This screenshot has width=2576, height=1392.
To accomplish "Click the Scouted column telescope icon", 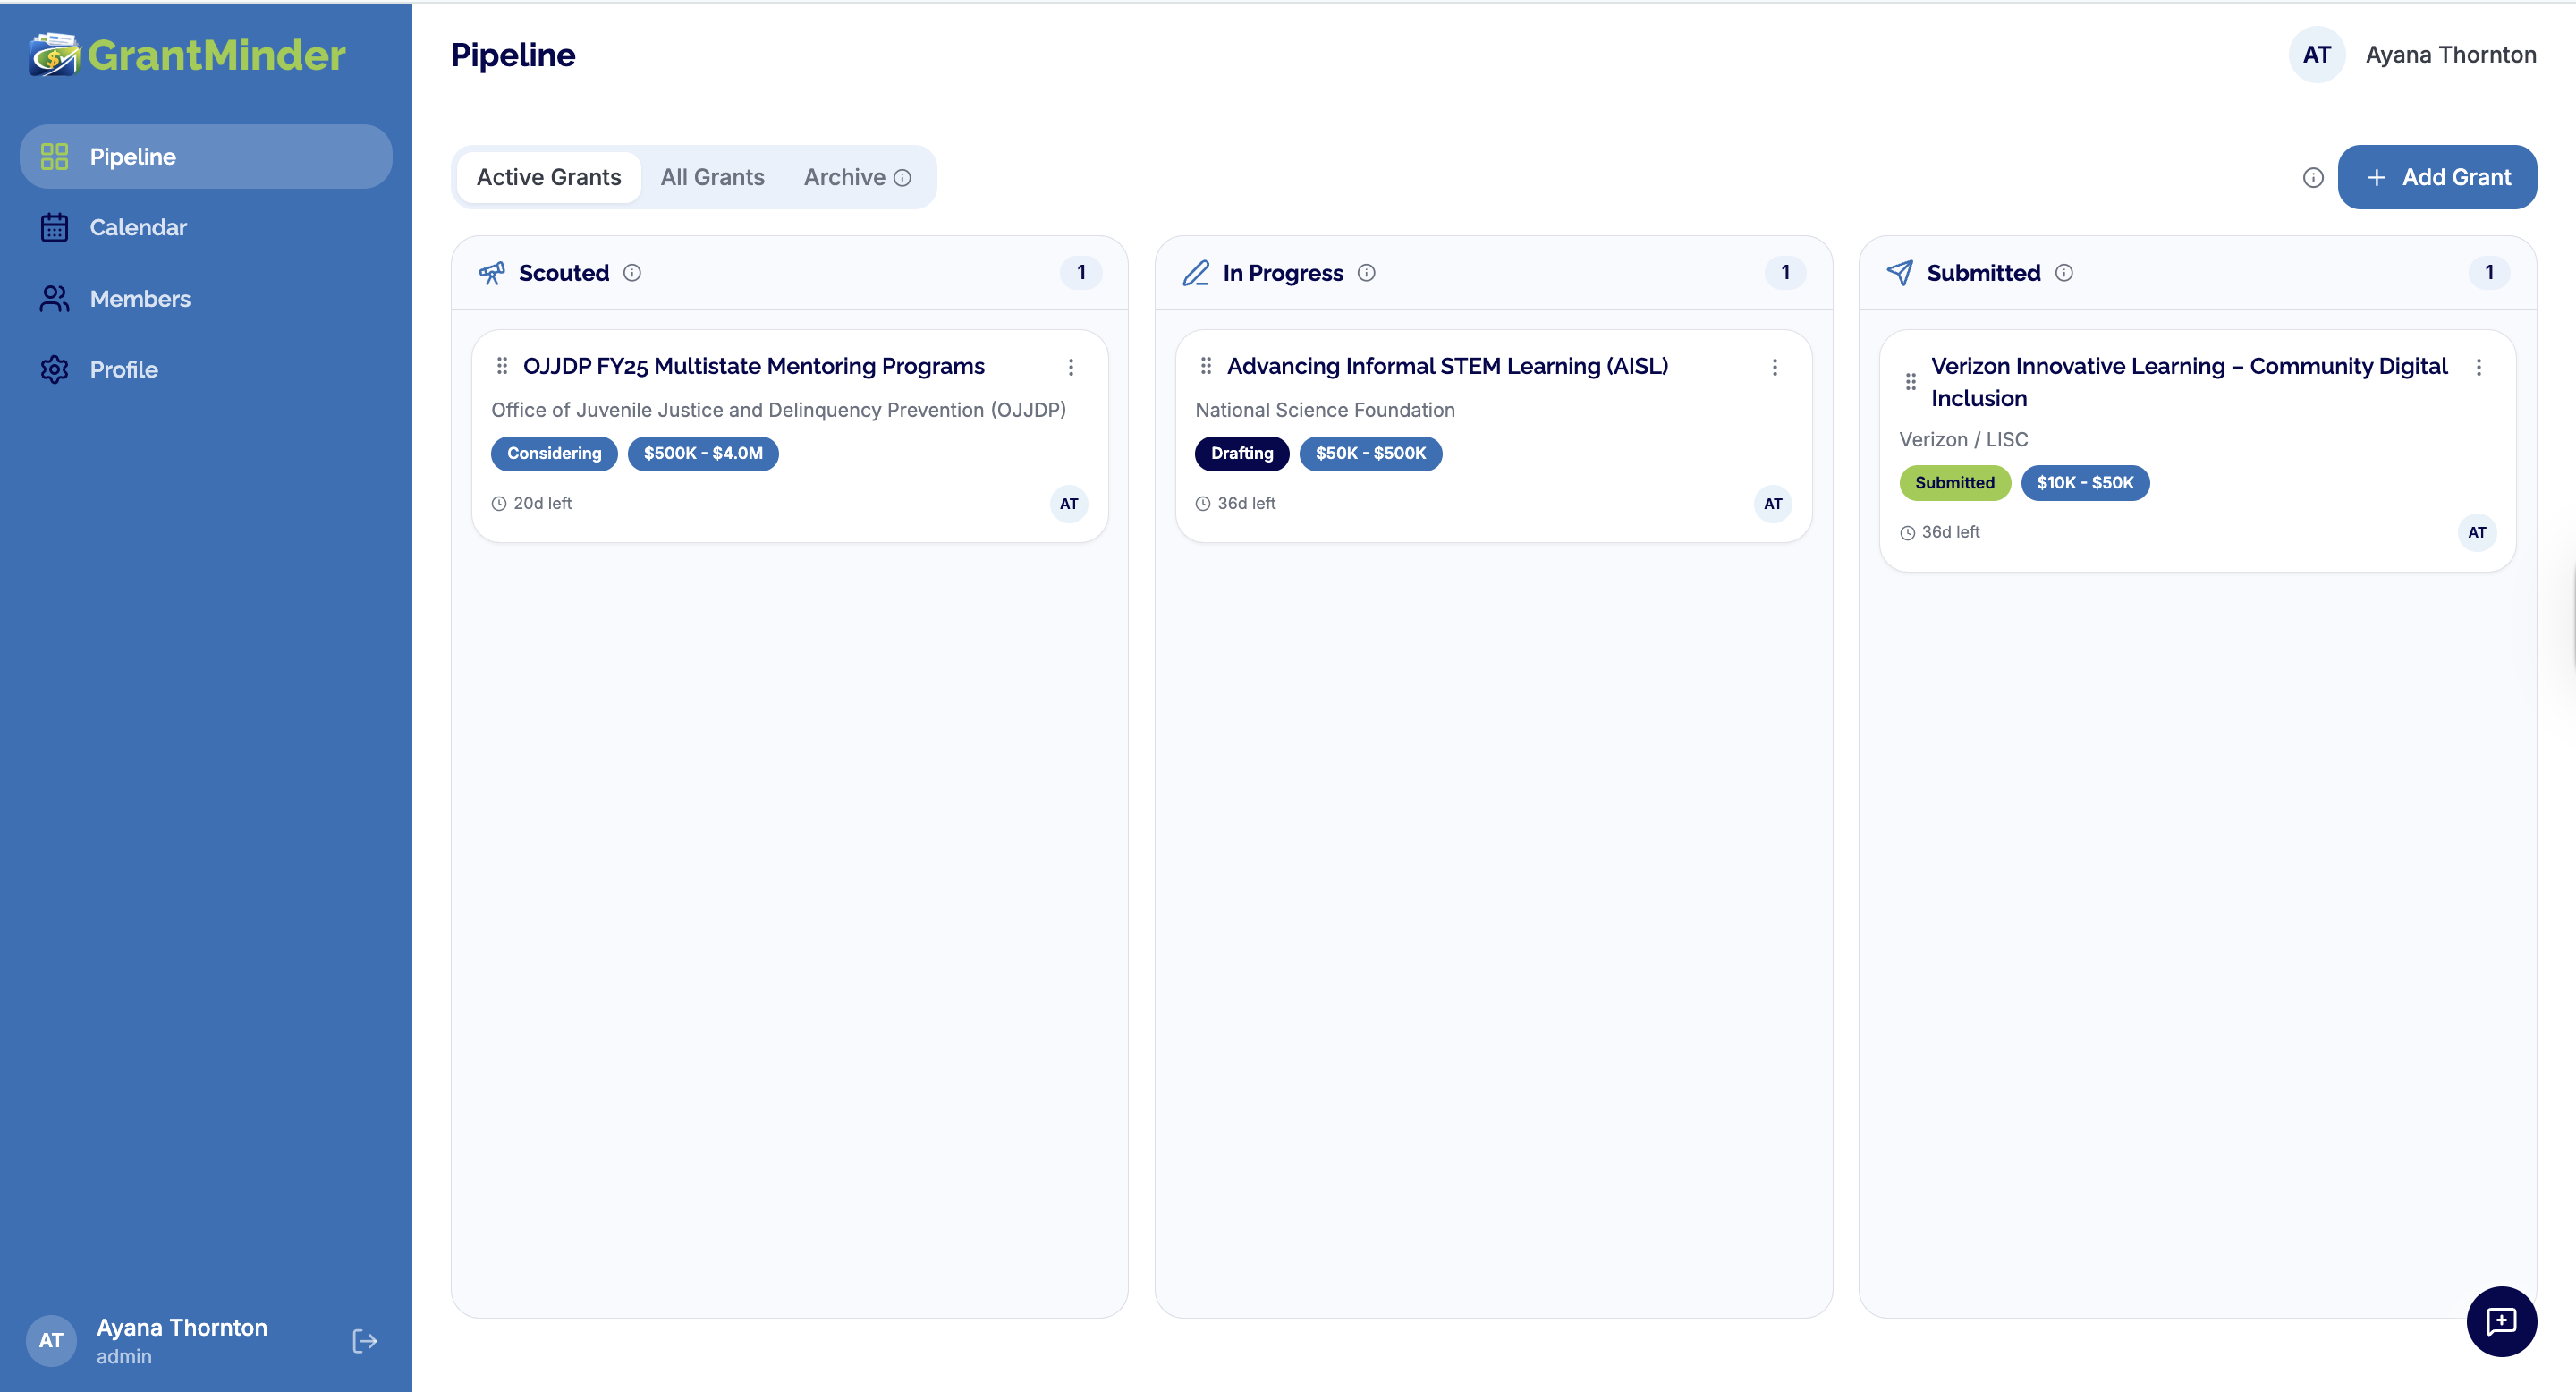I will pyautogui.click(x=492, y=272).
